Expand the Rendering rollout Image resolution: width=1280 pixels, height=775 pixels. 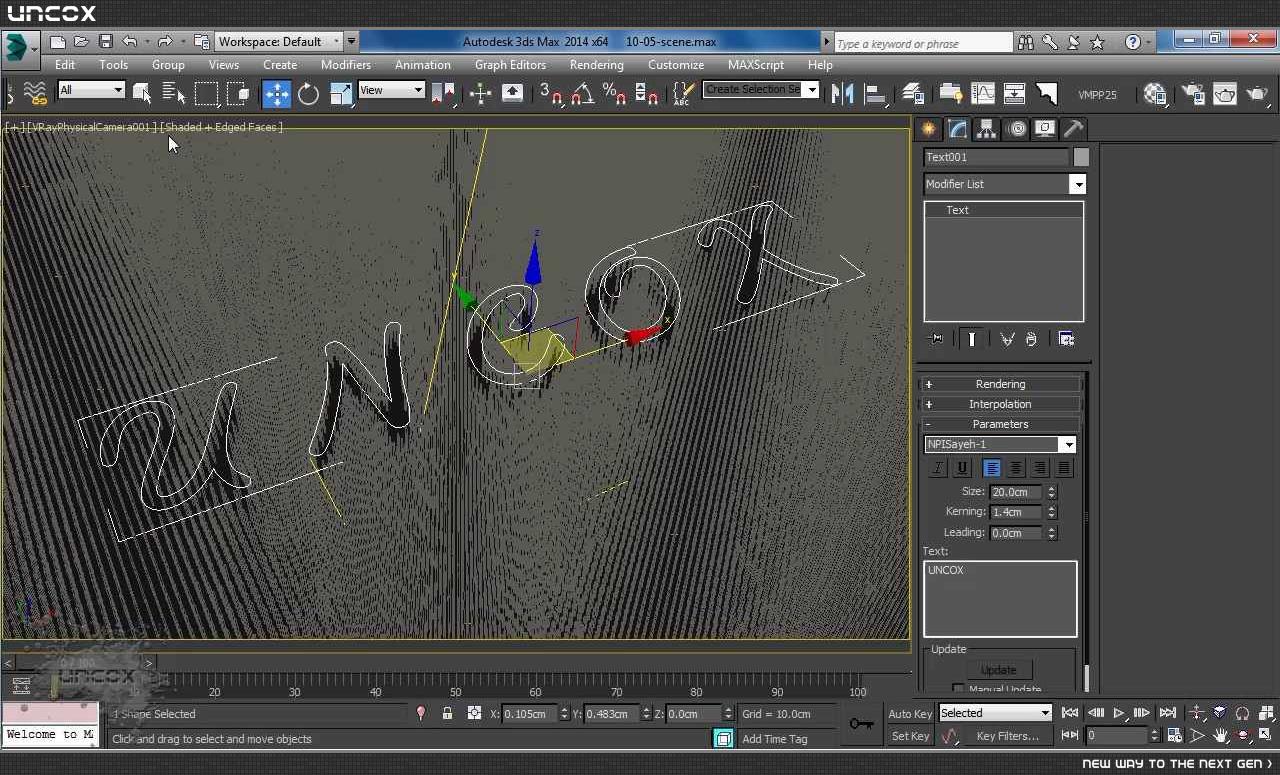pyautogui.click(x=1000, y=384)
